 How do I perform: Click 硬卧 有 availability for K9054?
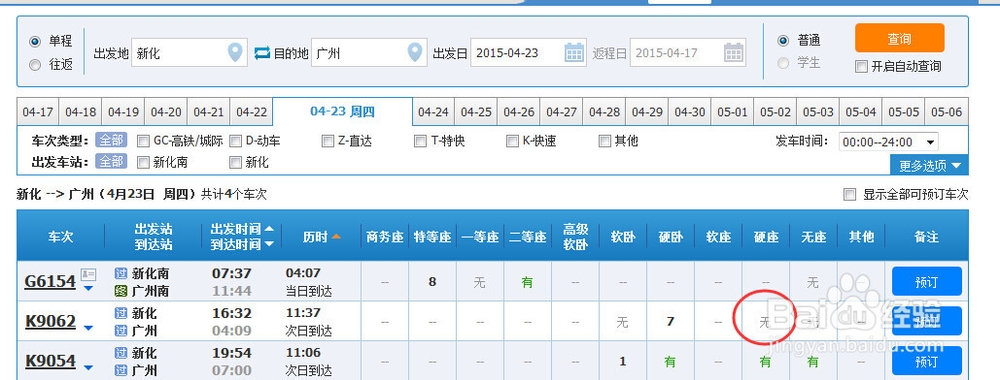tap(670, 362)
